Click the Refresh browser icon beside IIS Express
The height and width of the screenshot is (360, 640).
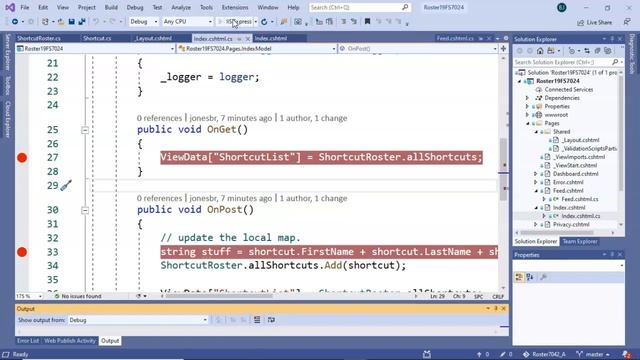click(x=264, y=22)
